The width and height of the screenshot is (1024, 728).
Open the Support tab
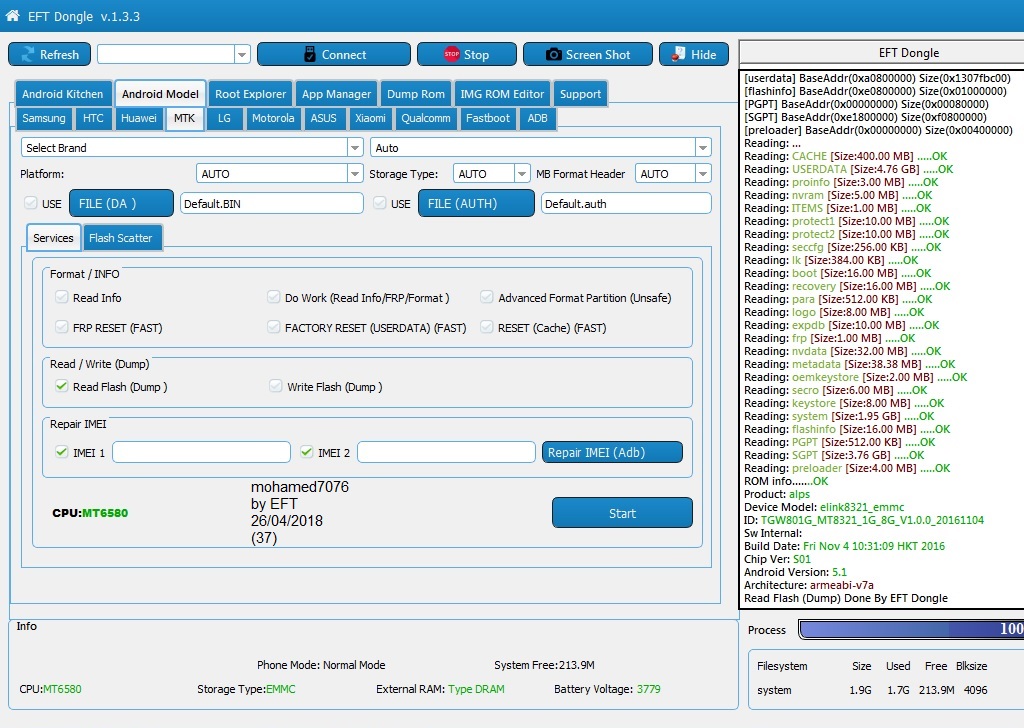click(580, 94)
